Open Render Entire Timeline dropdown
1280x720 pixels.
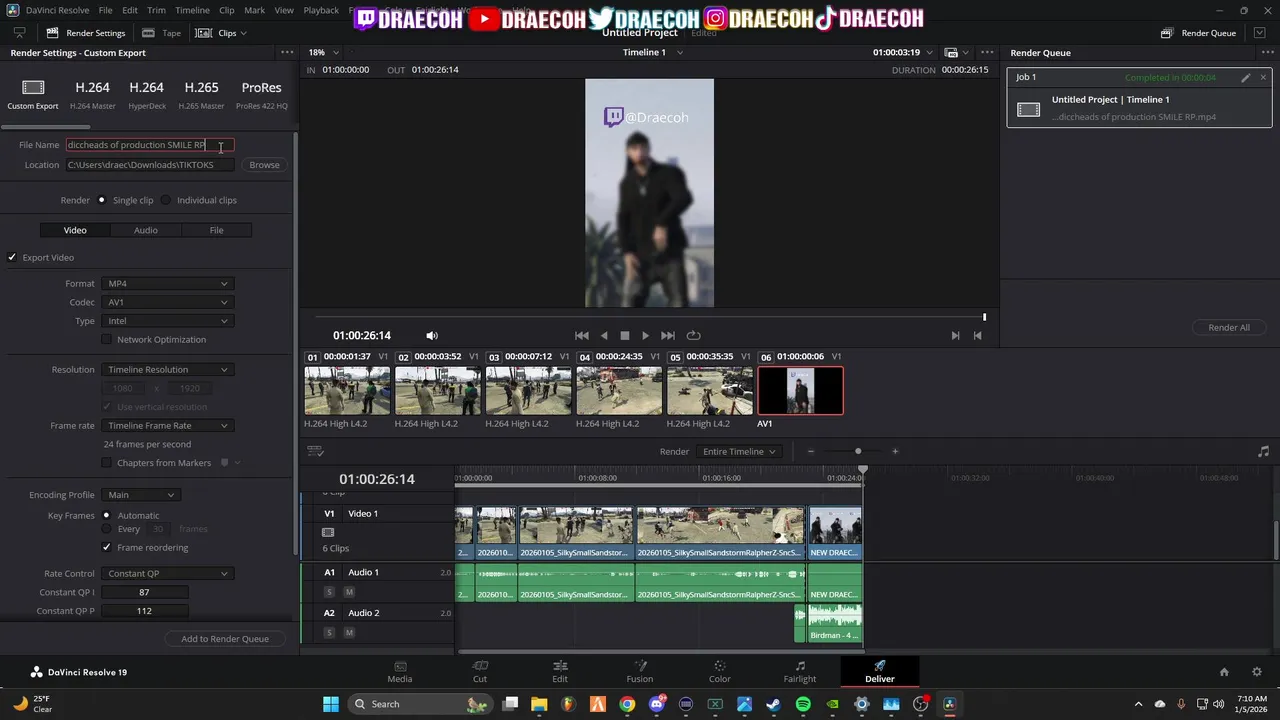[739, 451]
